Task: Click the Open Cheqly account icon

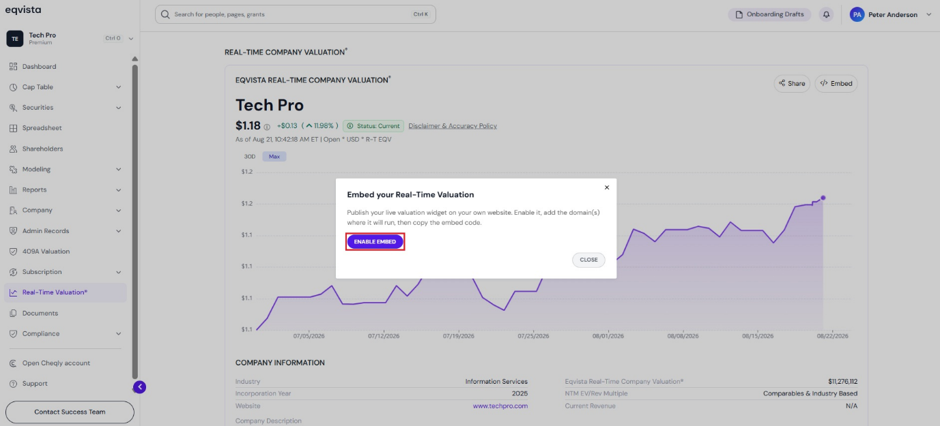Action: tap(13, 363)
